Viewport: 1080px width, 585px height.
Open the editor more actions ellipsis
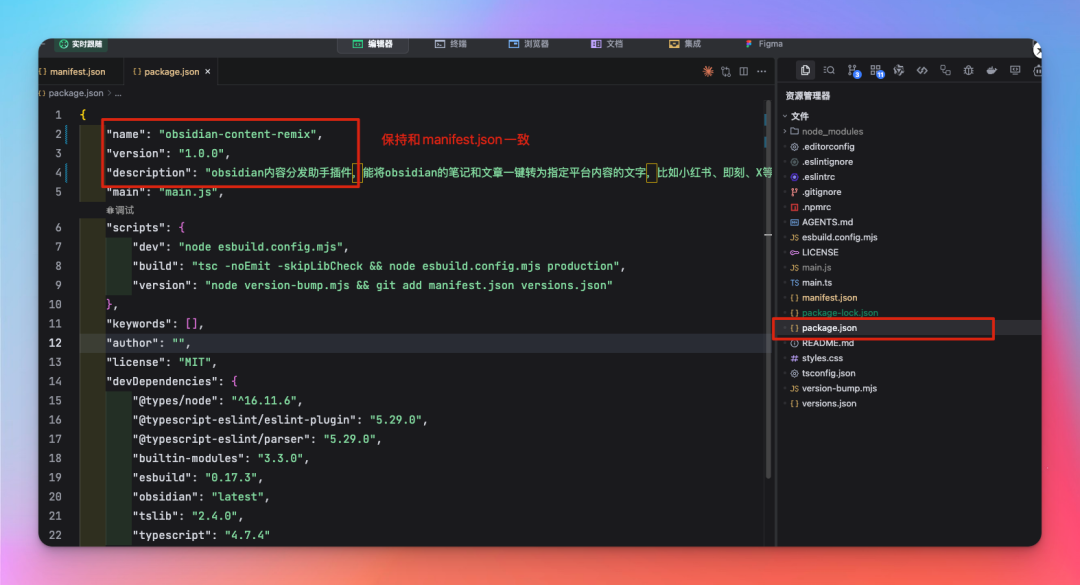coord(762,71)
